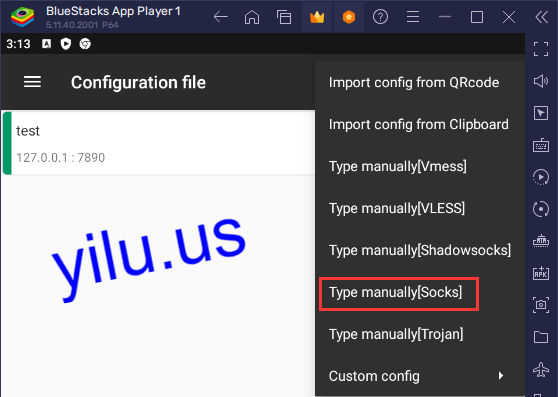Go to BlueStacks home screen
Image resolution: width=558 pixels, height=397 pixels.
(x=252, y=17)
